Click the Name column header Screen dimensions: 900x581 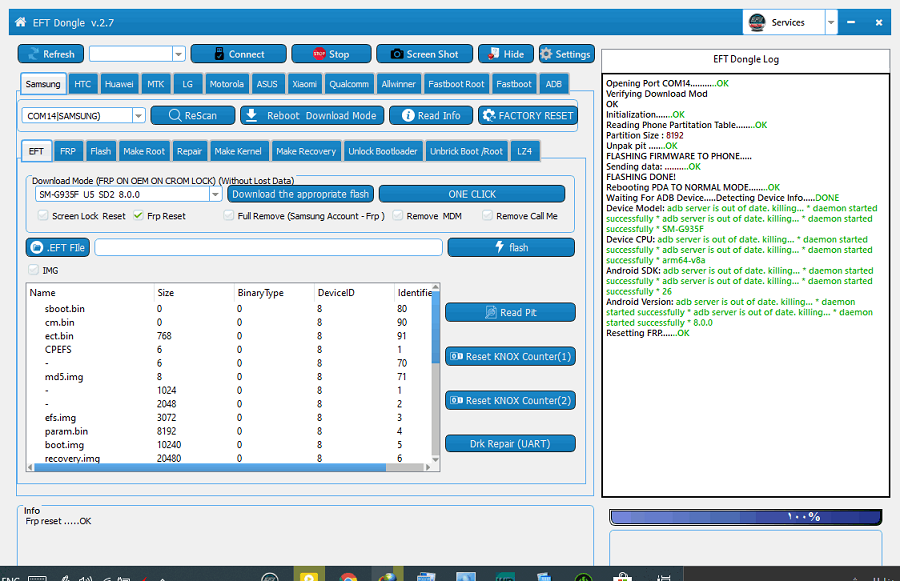[90, 293]
